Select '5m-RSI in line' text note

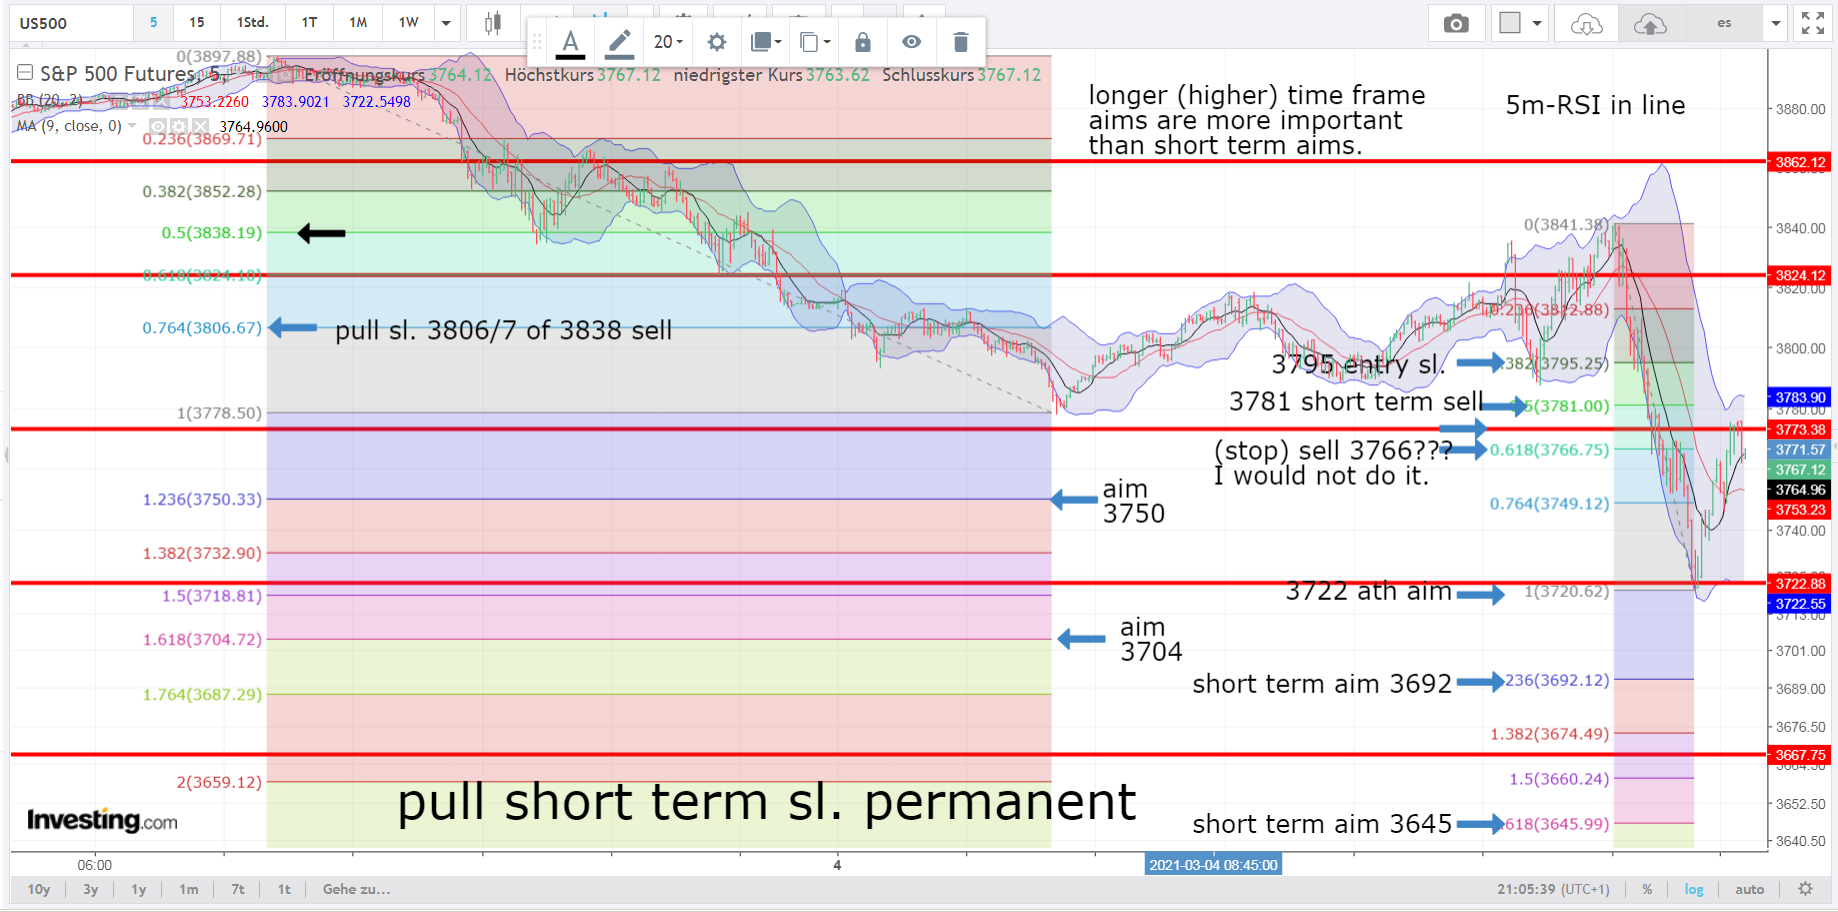(1595, 105)
